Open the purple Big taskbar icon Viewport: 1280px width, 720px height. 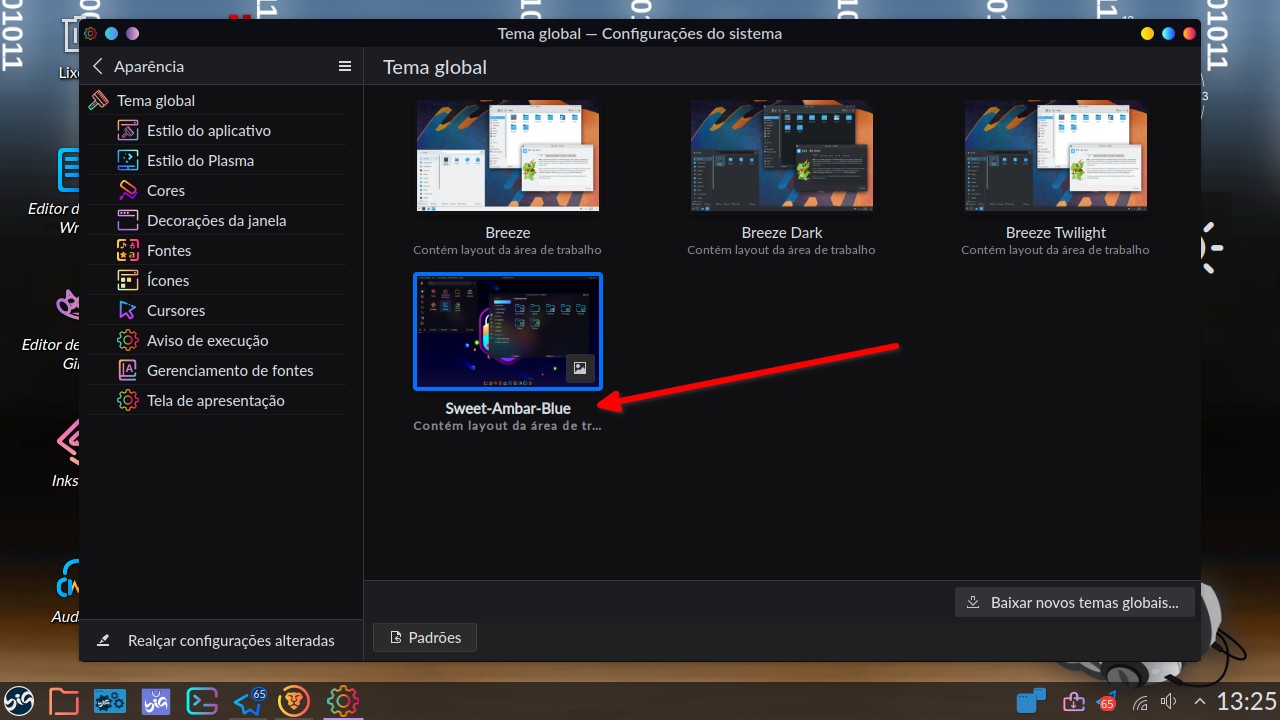[x=156, y=702]
